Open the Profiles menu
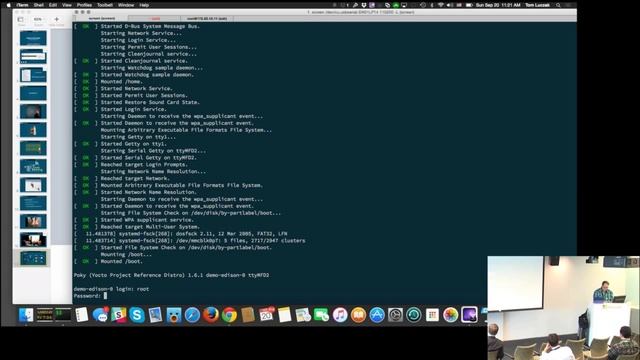Screen dimensions: 640x360 point(84,5)
